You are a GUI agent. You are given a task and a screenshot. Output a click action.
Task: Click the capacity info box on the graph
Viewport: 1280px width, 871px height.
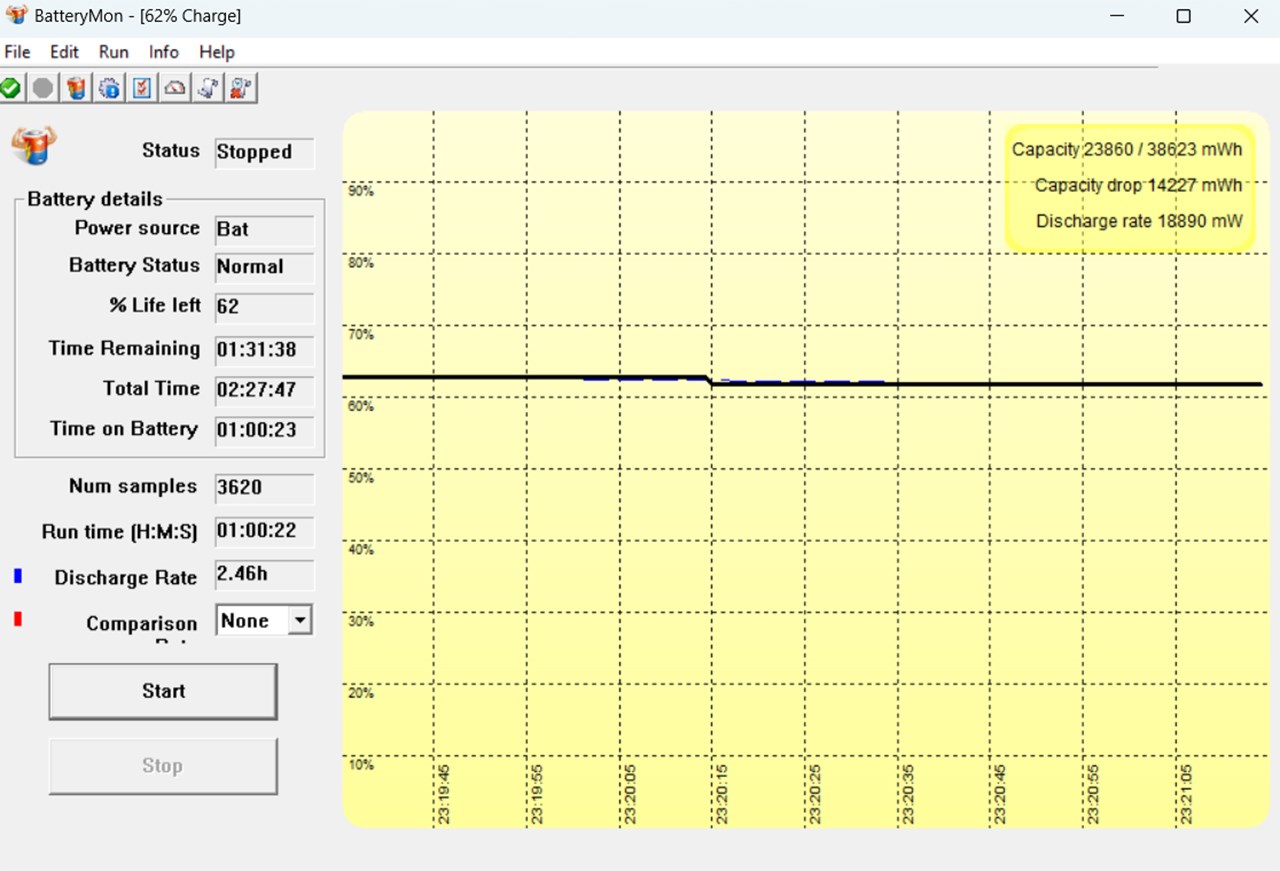(x=1128, y=186)
